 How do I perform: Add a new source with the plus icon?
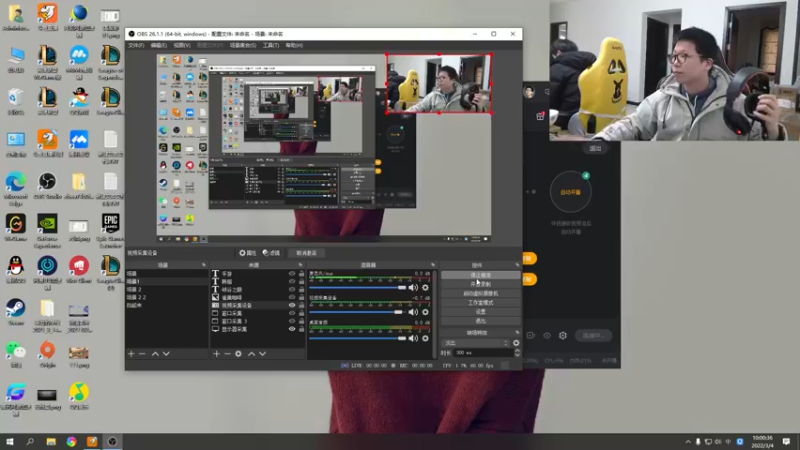click(216, 354)
